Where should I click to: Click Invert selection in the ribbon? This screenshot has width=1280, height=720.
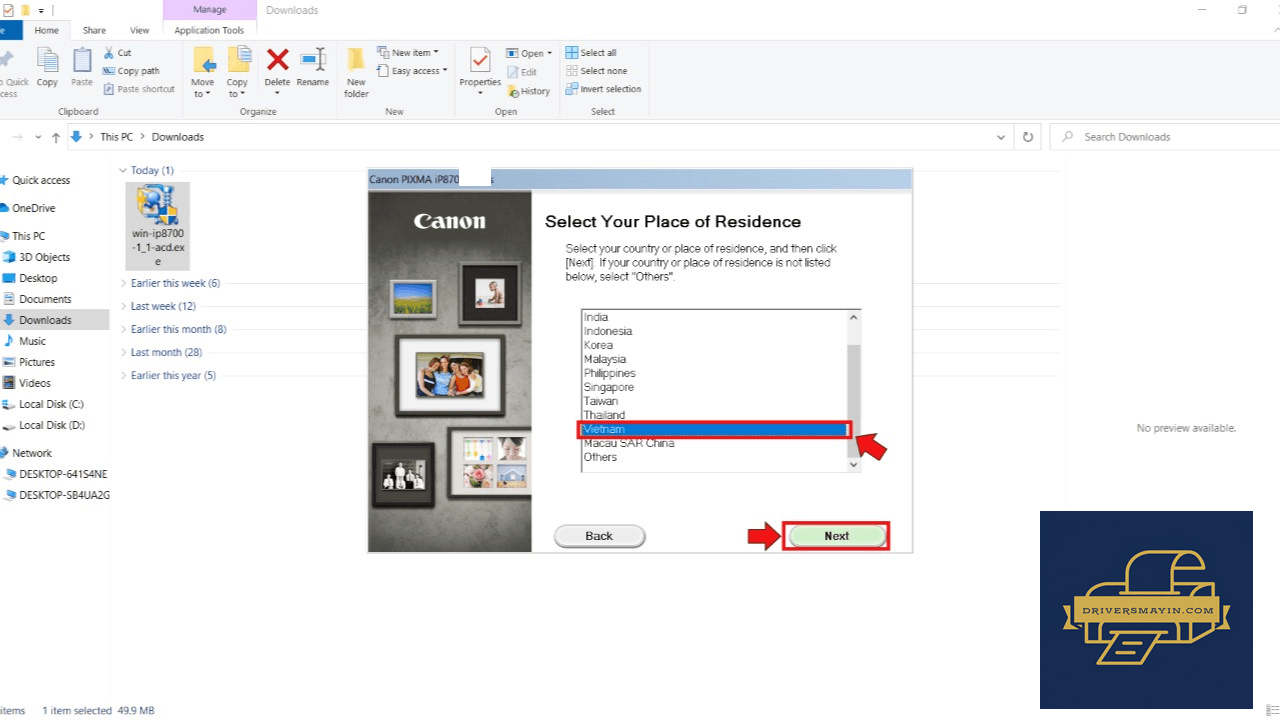(x=603, y=89)
